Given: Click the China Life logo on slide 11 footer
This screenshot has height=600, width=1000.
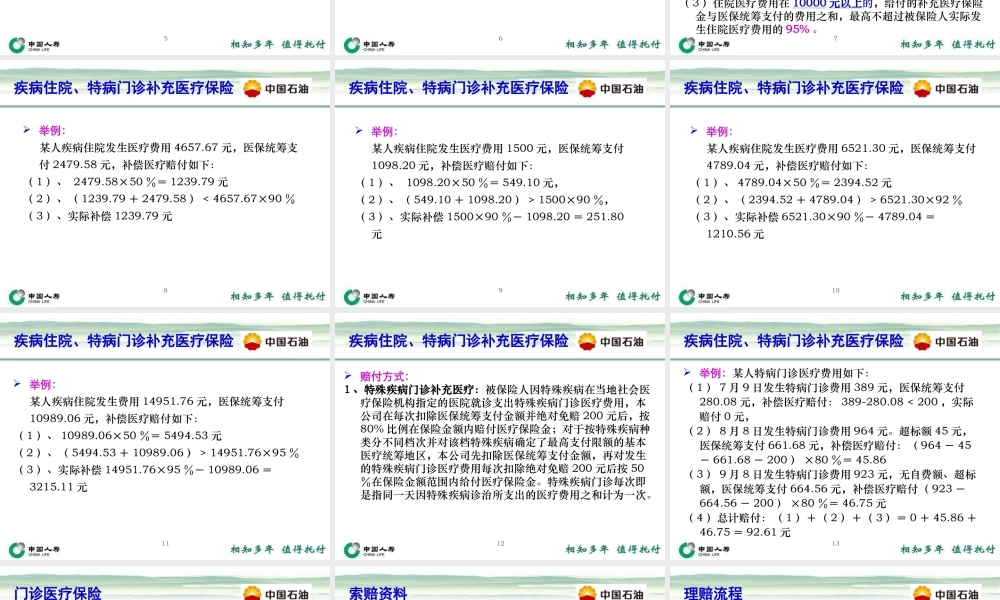Looking at the screenshot, I should pos(18,549).
